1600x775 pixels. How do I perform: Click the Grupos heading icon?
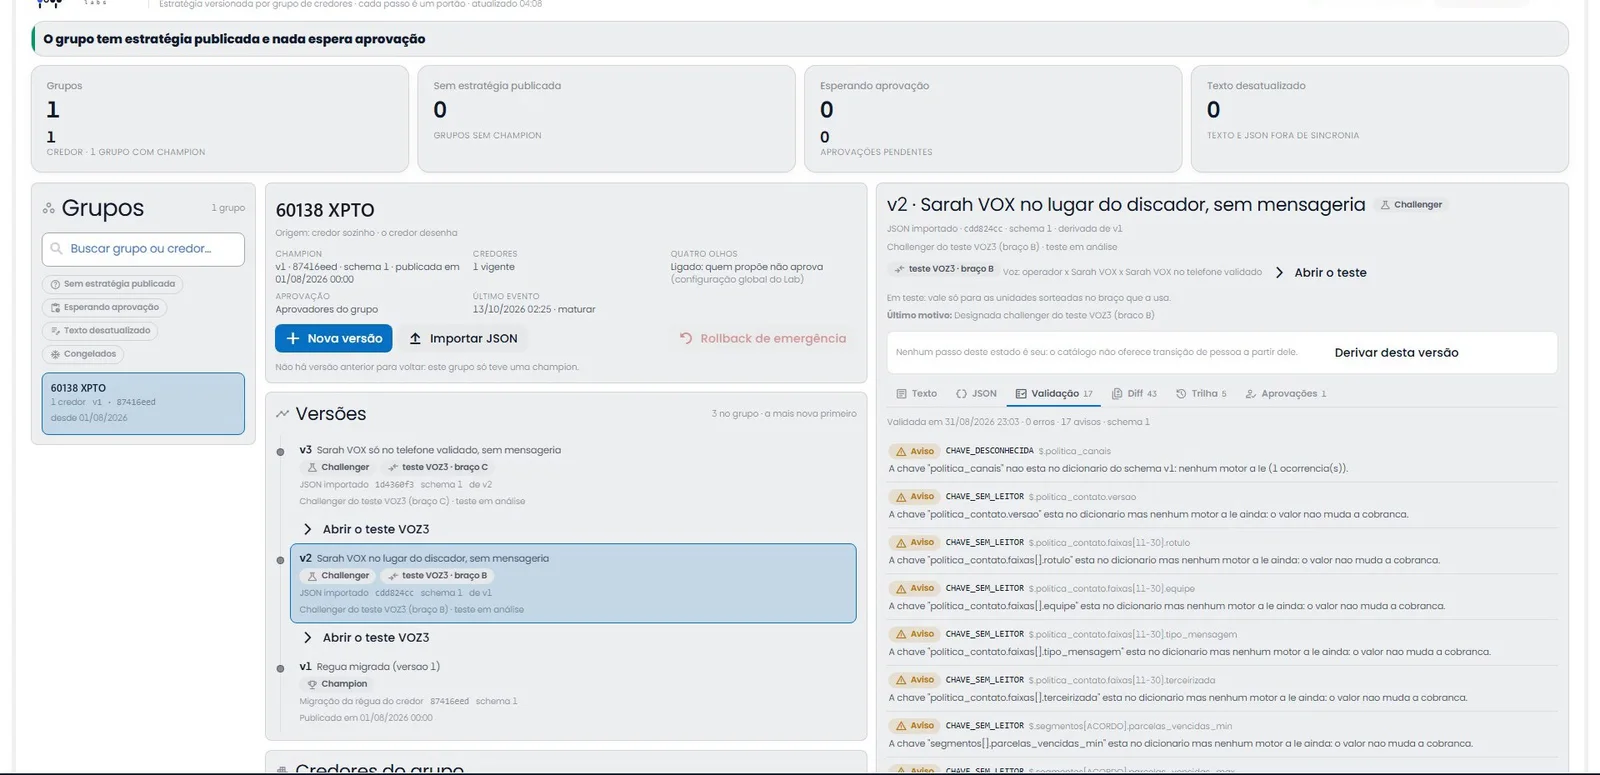click(x=48, y=208)
